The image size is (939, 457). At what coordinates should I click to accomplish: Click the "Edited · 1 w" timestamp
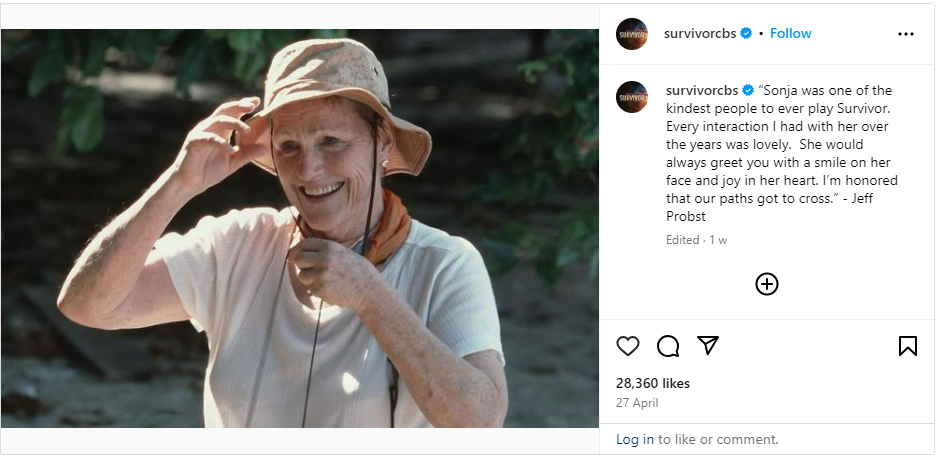[x=696, y=240]
